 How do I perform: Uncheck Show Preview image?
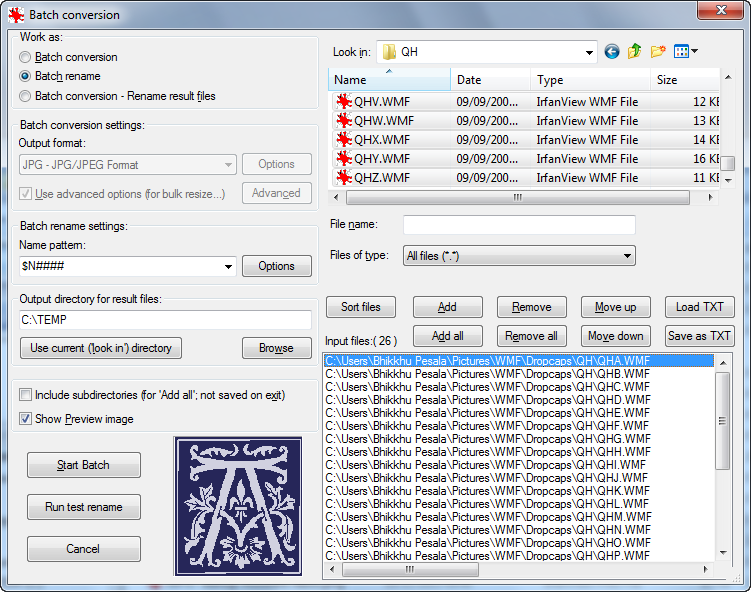tap(26, 419)
